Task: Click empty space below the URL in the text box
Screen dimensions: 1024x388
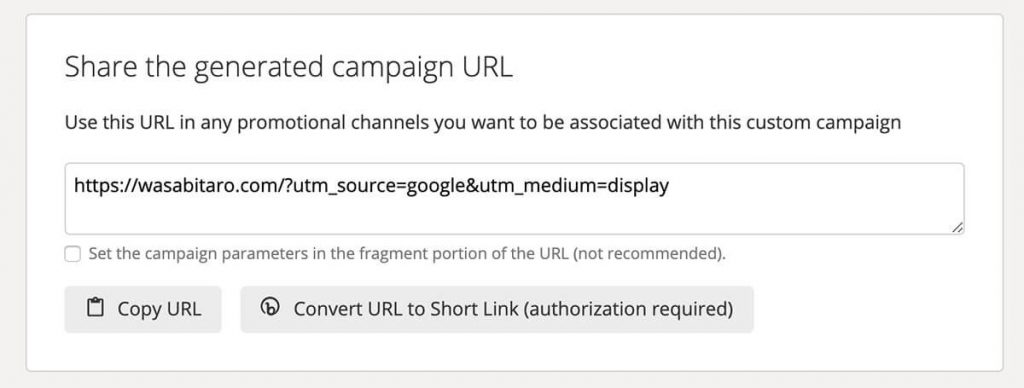Action: tap(515, 216)
